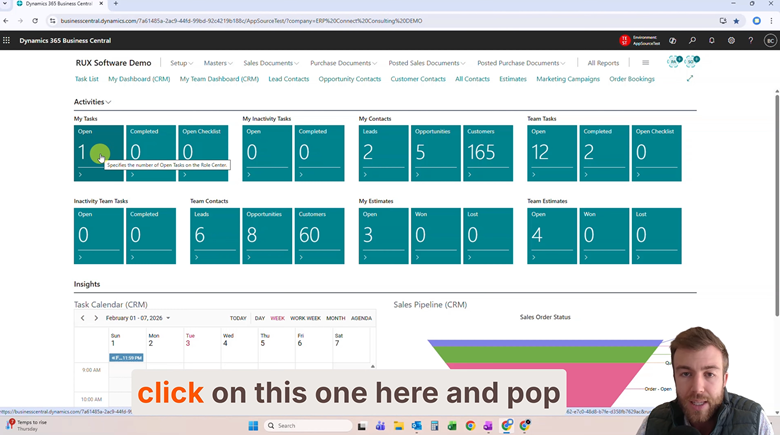Open My Contacts Opportunities tile showing 5

(x=436, y=153)
